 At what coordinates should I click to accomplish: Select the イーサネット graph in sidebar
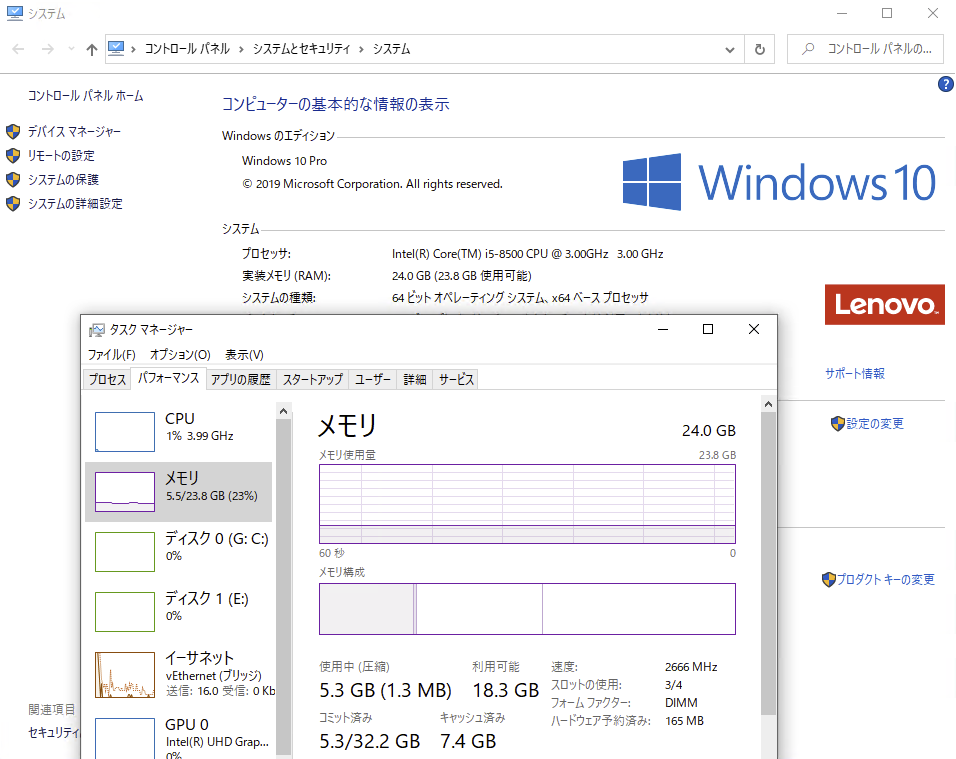click(x=125, y=674)
